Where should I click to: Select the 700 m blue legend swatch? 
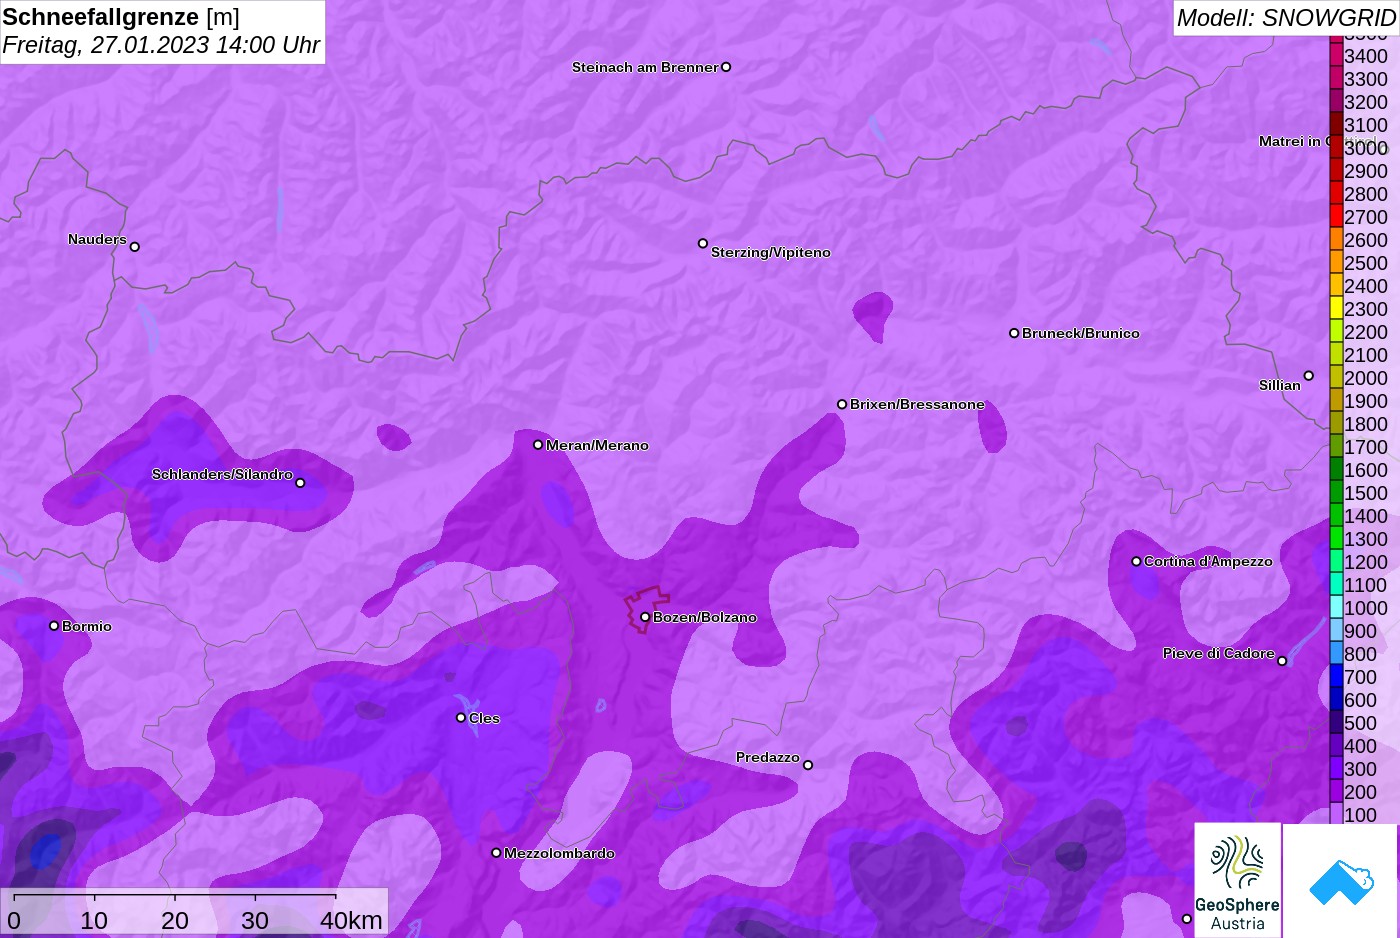pos(1336,677)
